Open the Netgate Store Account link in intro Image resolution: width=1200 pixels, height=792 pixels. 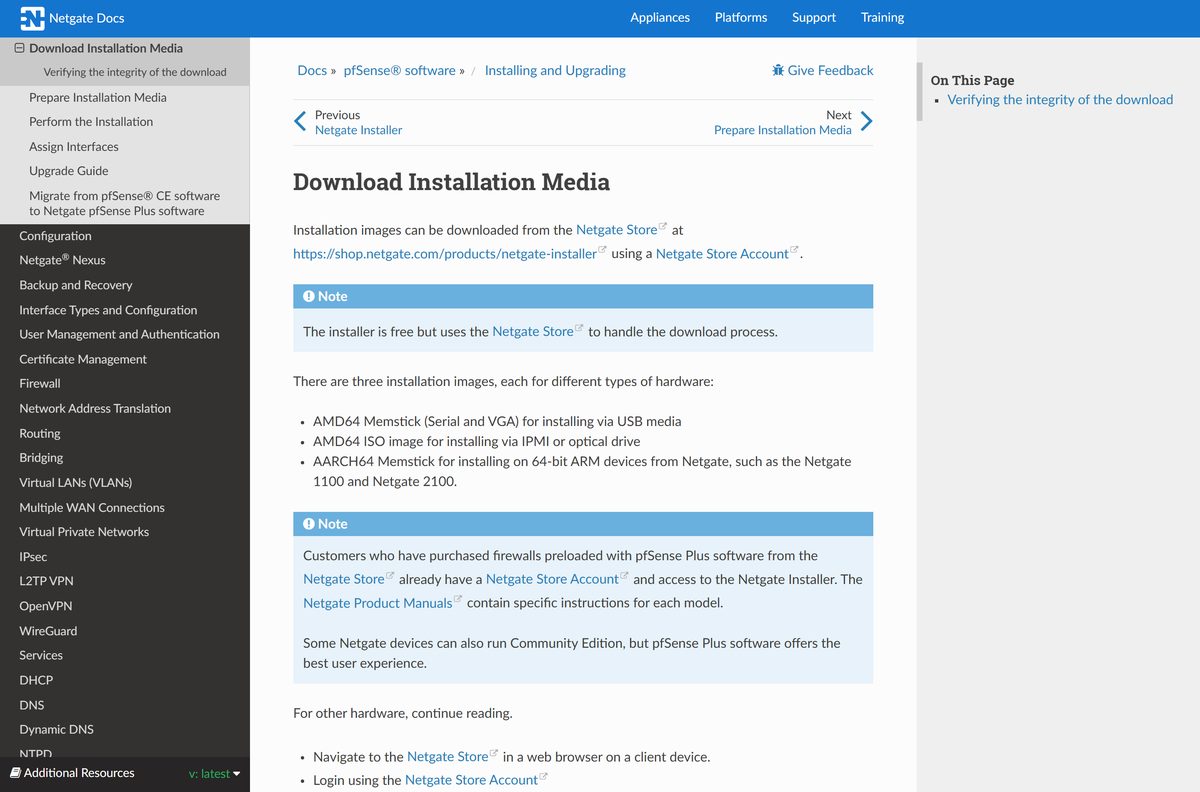tap(722, 254)
